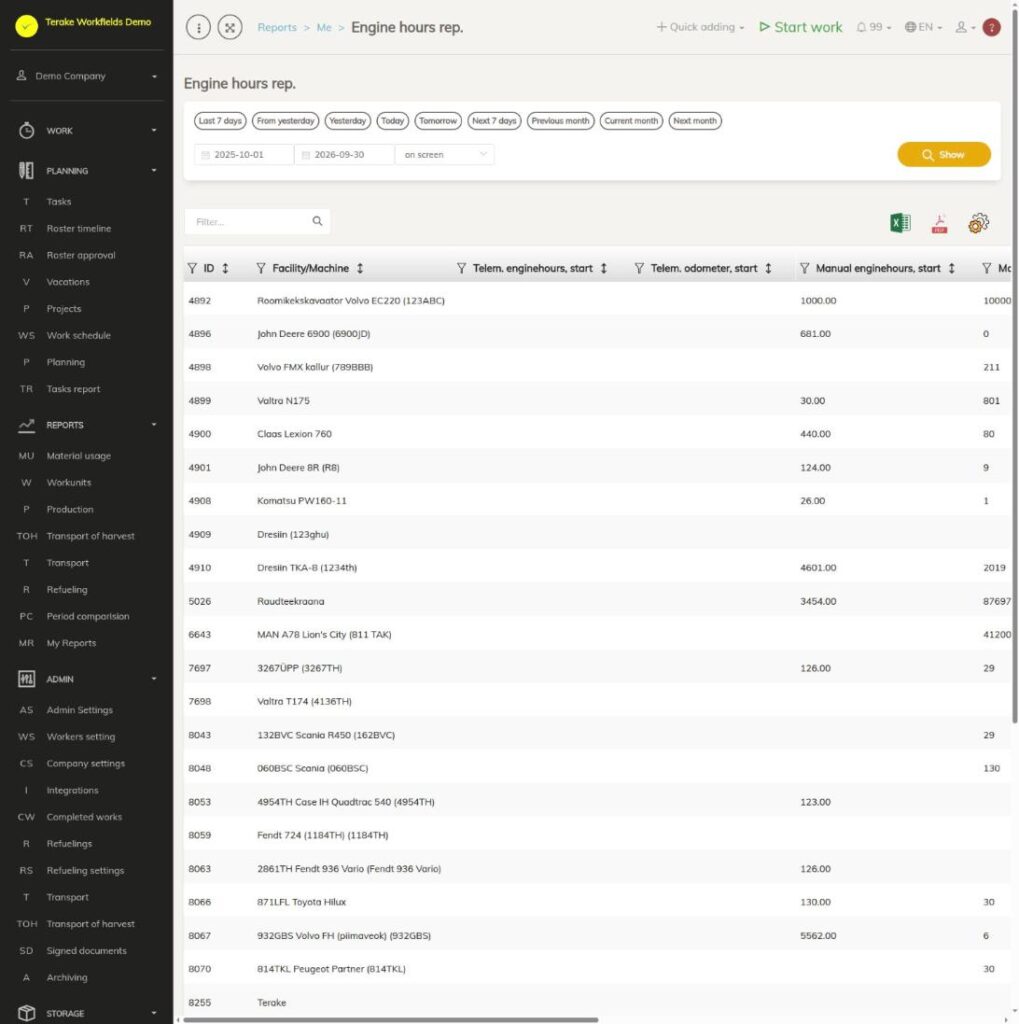Choose the Current month preset

point(631,121)
